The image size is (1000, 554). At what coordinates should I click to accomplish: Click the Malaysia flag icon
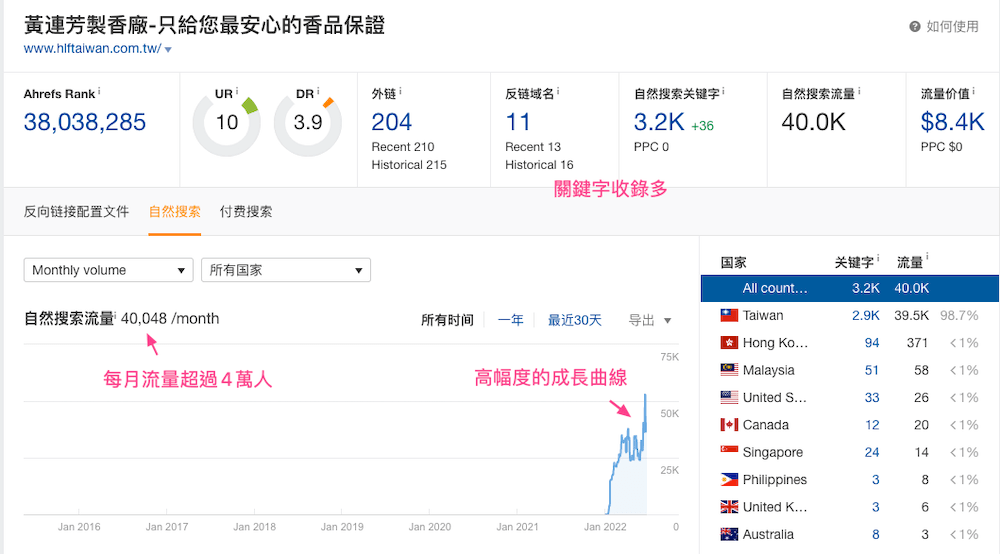tap(729, 370)
